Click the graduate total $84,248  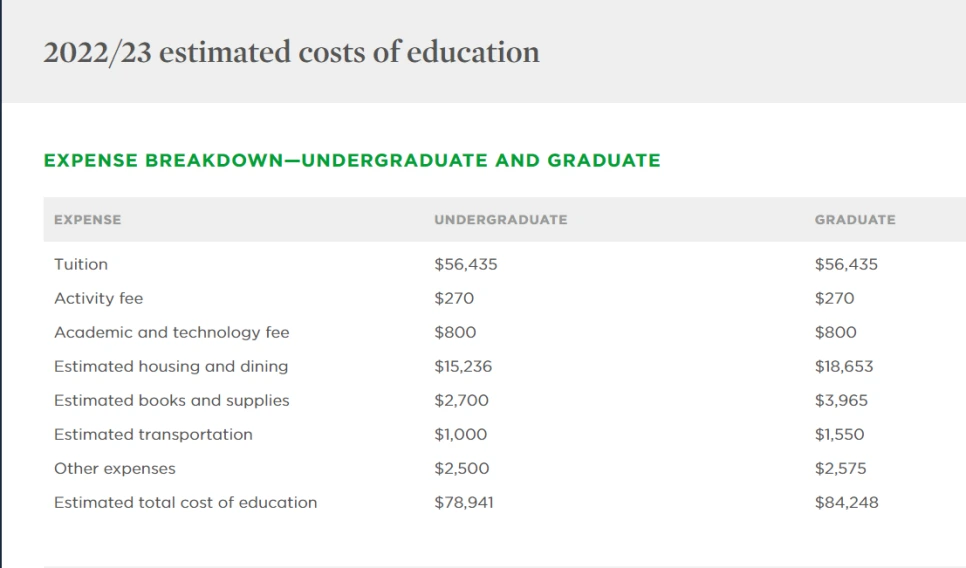pos(846,503)
